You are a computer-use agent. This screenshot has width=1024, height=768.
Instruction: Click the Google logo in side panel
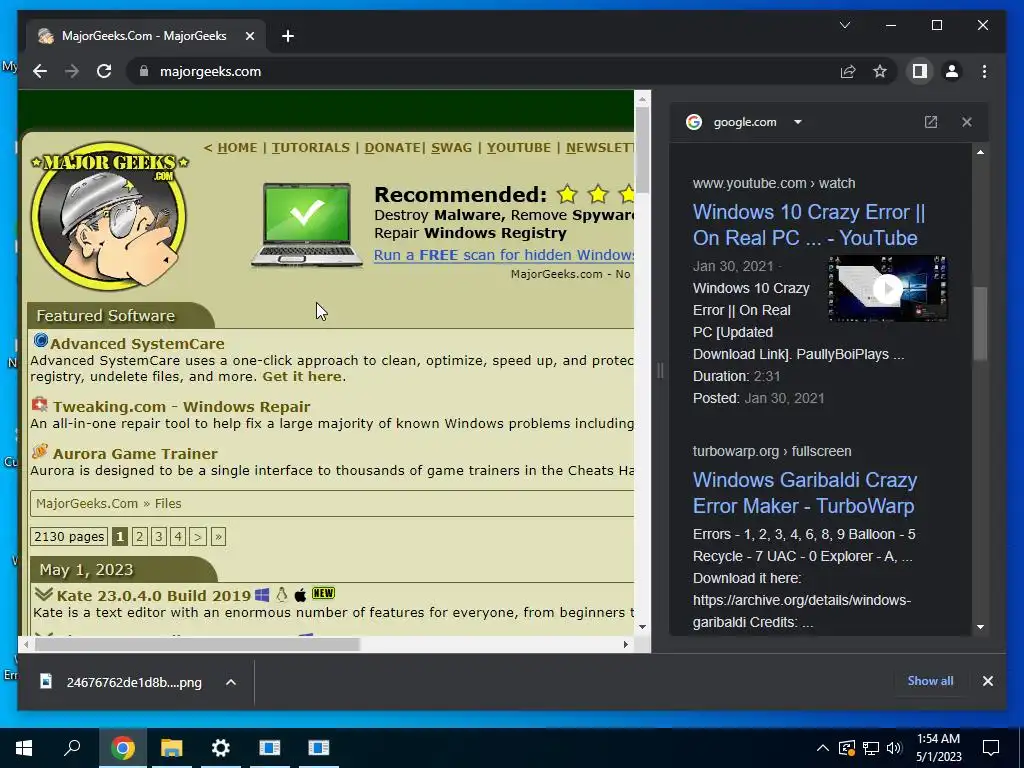[x=694, y=122]
